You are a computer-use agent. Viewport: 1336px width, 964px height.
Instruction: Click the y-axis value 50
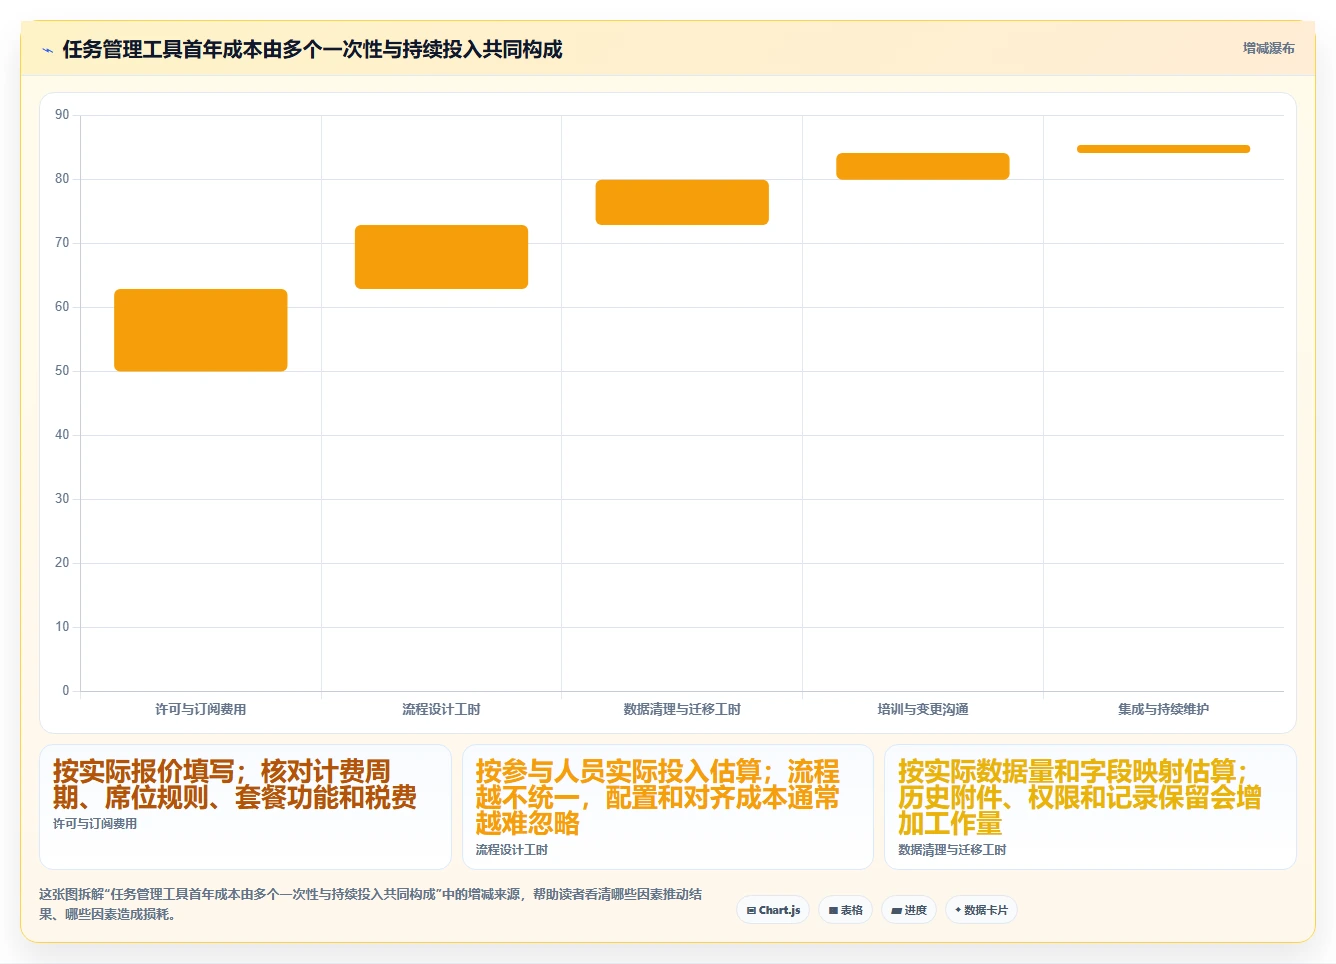[x=62, y=371]
